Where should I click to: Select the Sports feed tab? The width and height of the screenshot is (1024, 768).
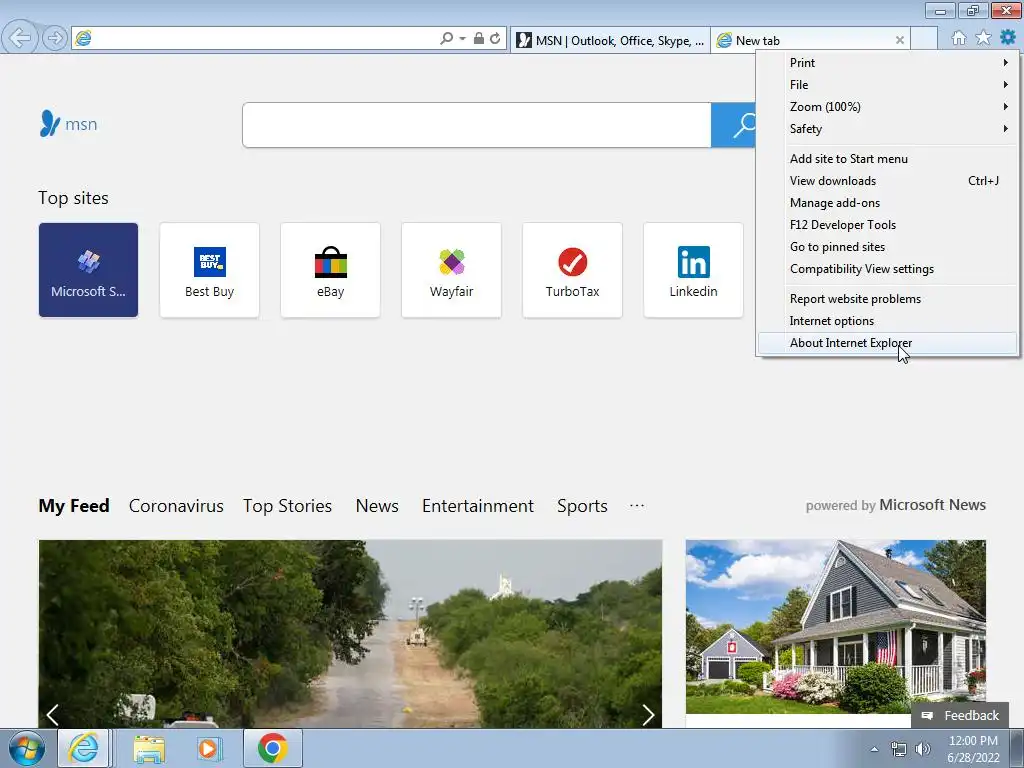click(583, 506)
